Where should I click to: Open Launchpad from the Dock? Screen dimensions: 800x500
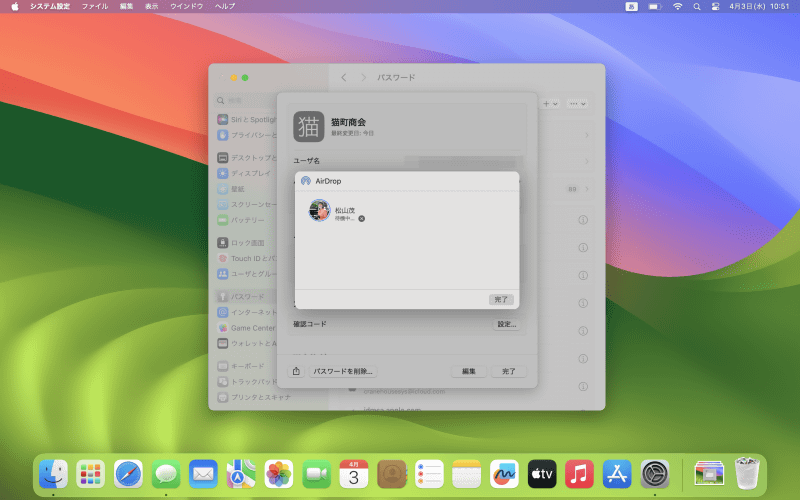90,474
